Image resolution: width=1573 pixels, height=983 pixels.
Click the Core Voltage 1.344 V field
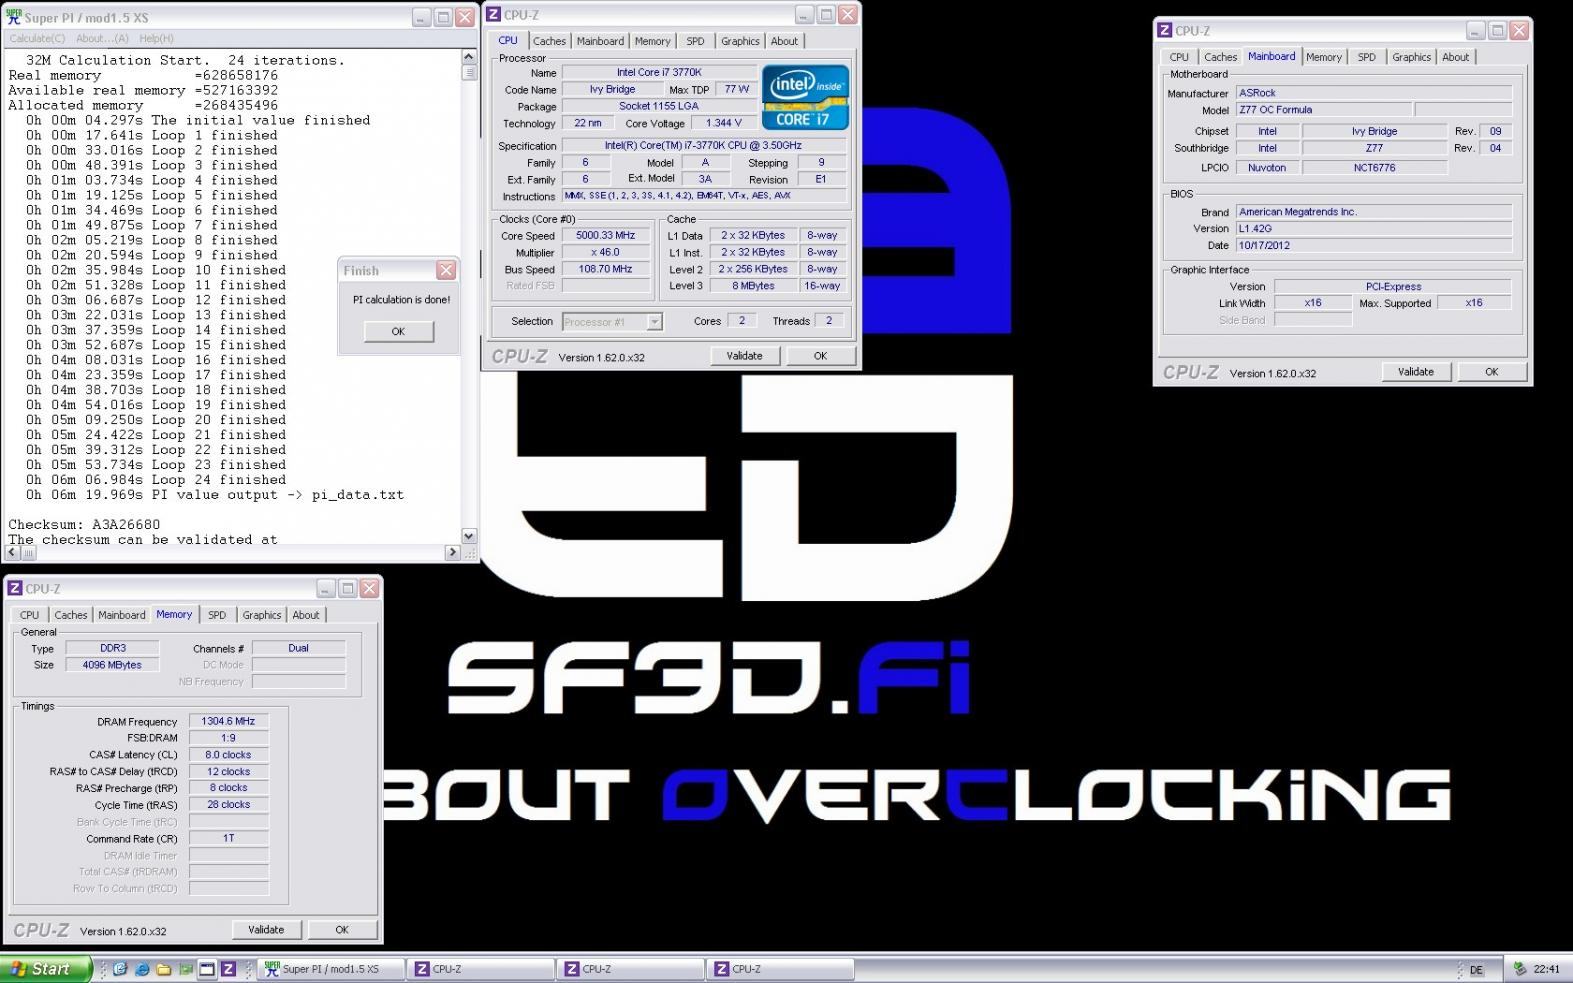[723, 124]
